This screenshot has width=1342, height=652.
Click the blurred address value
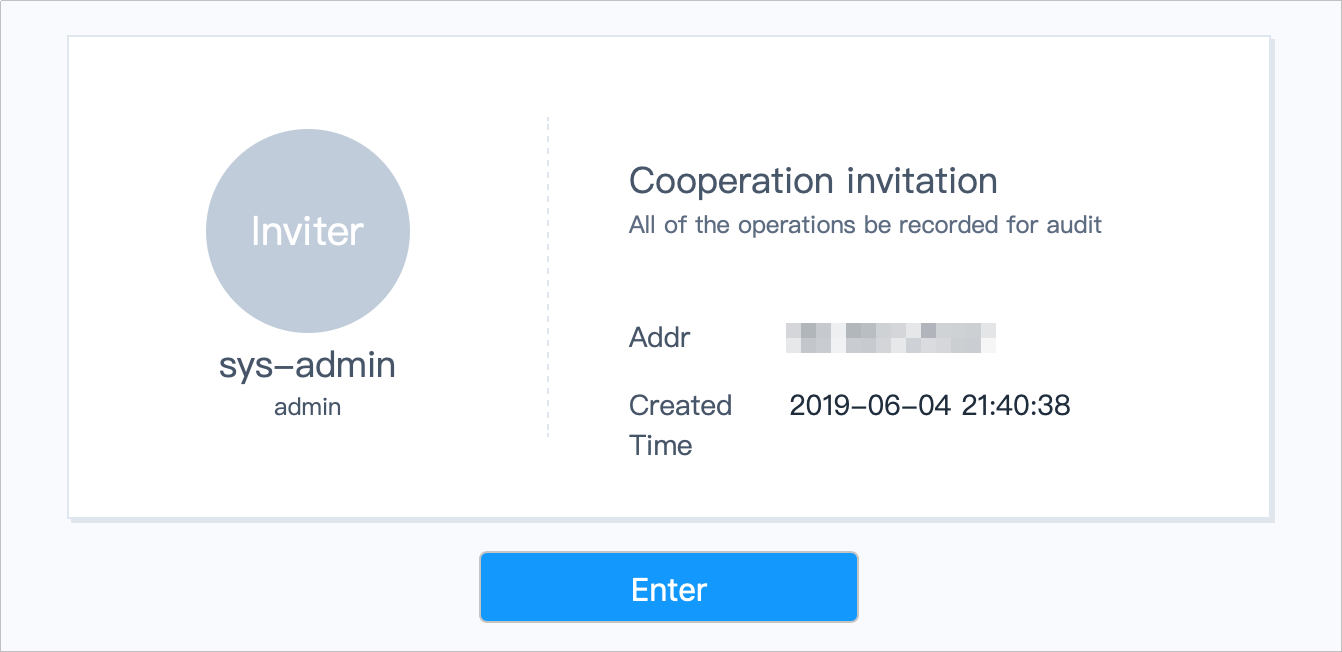(x=891, y=338)
